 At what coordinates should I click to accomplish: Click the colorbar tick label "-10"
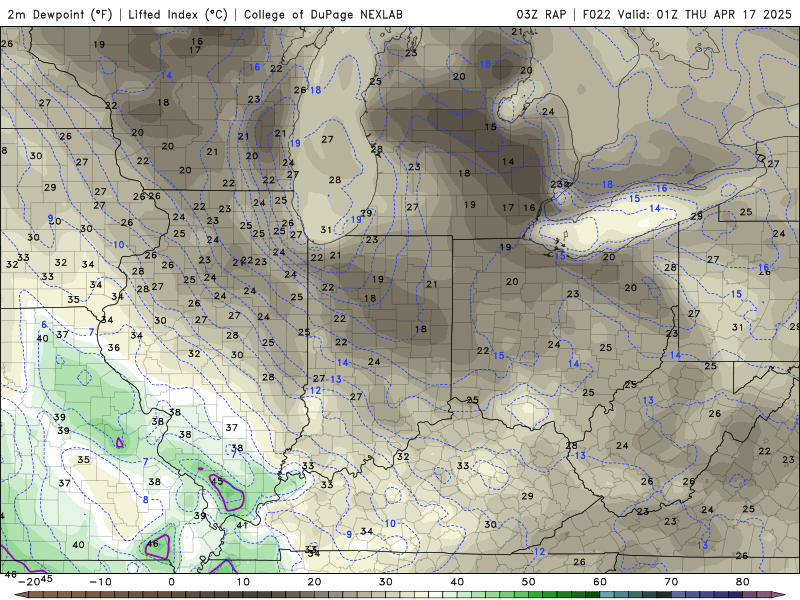coord(100,582)
